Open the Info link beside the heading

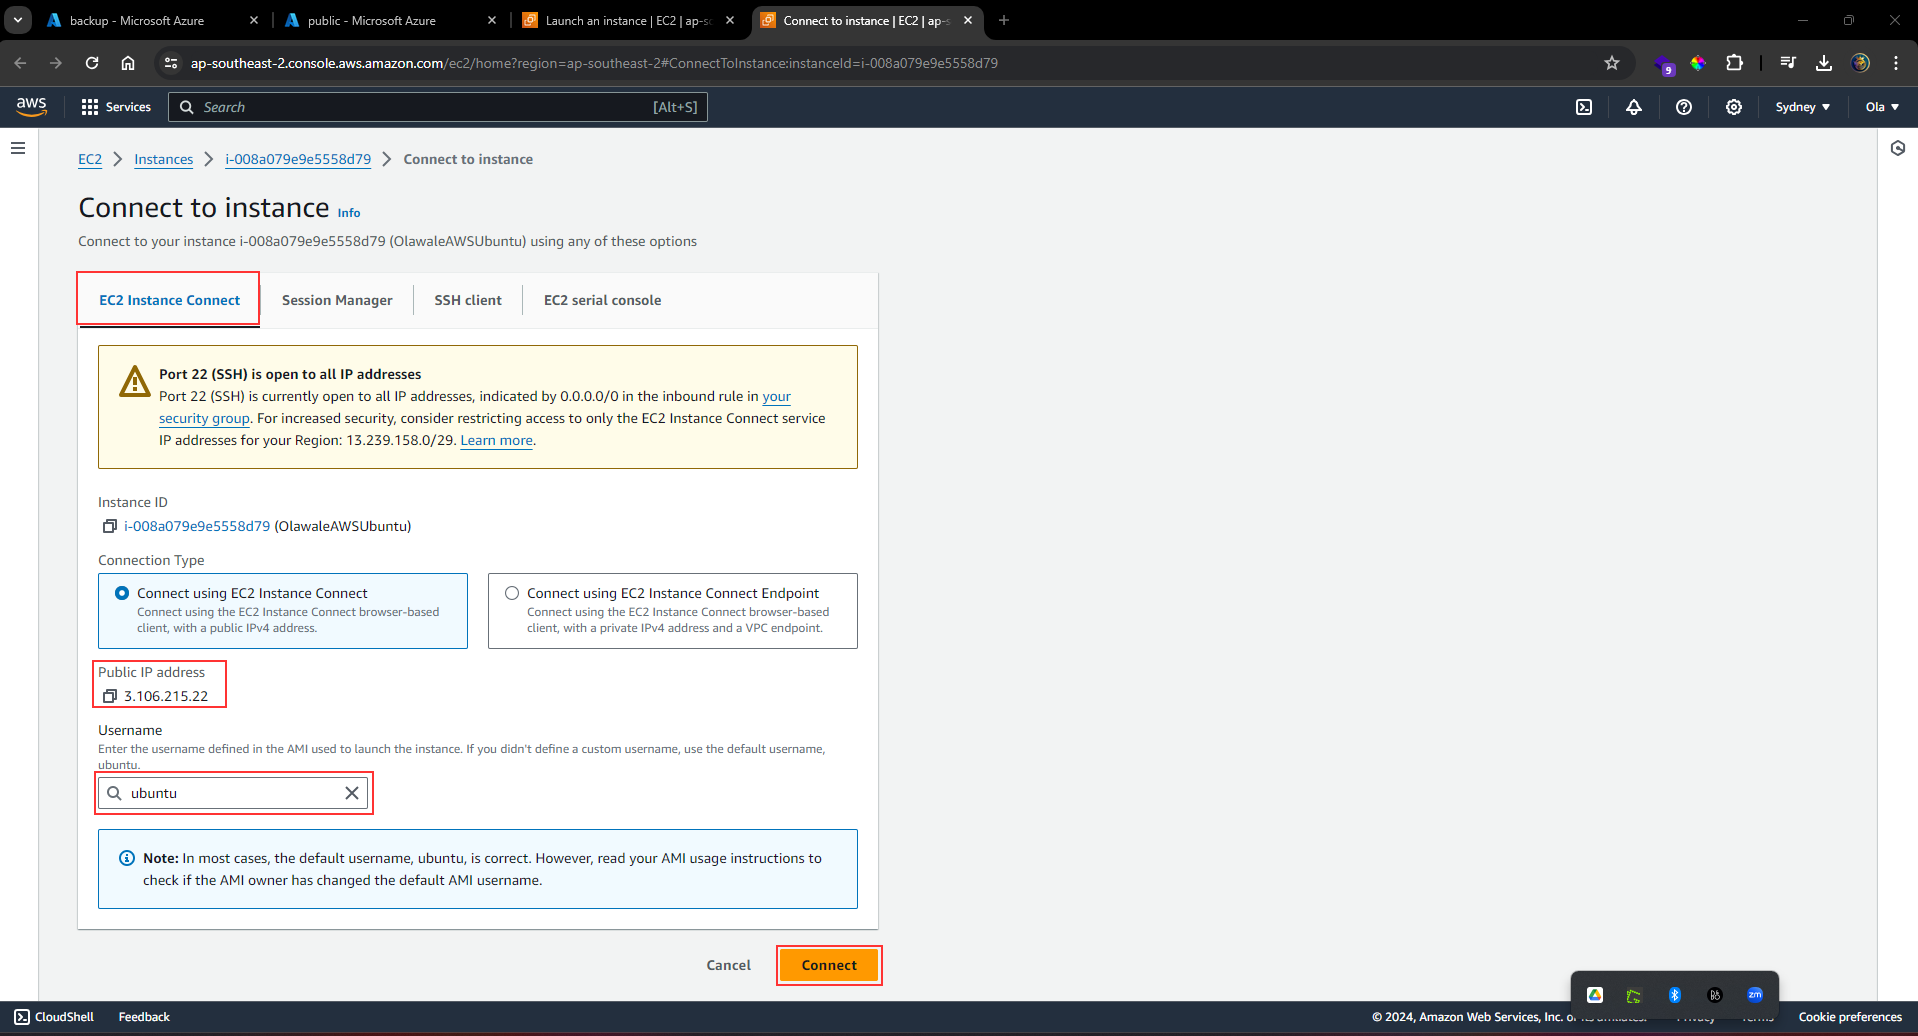pos(349,213)
